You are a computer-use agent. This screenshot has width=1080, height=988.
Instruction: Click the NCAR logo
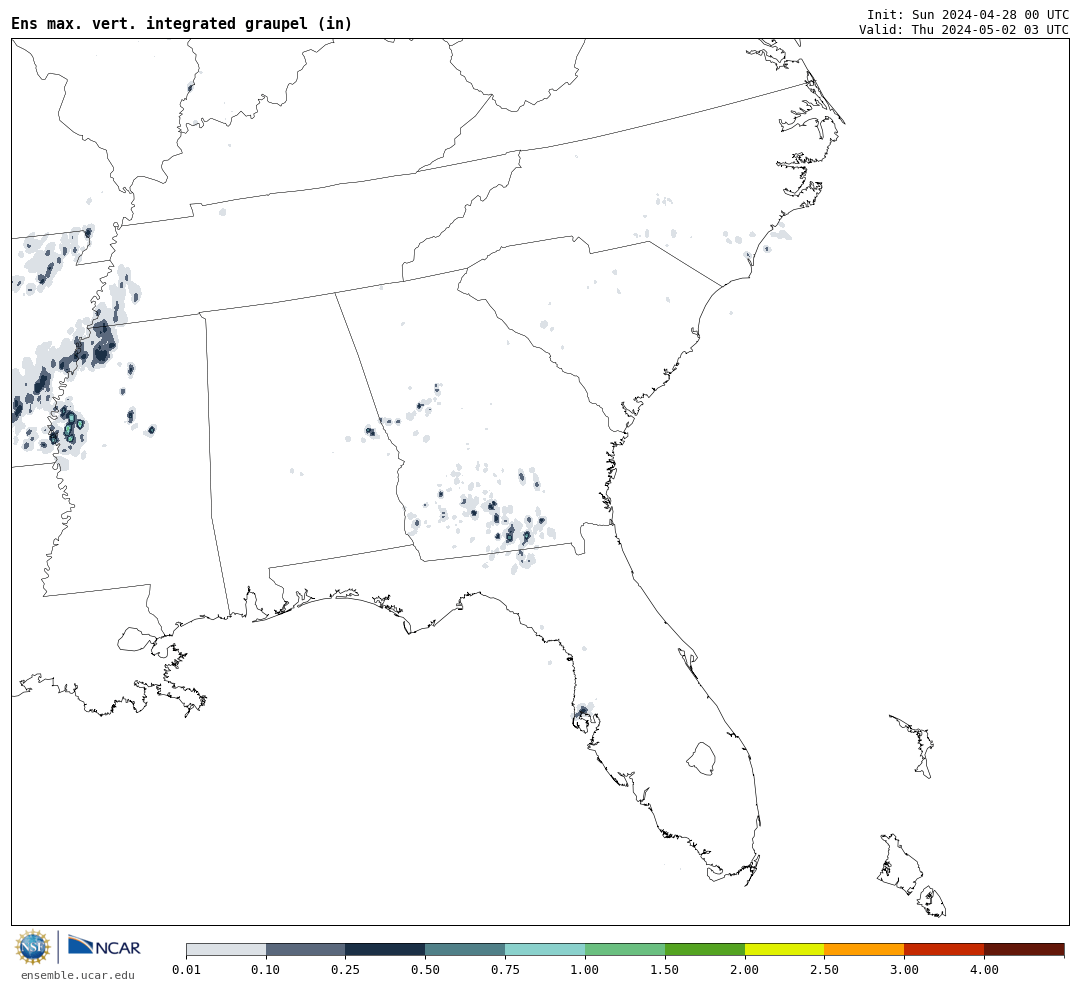(104, 946)
